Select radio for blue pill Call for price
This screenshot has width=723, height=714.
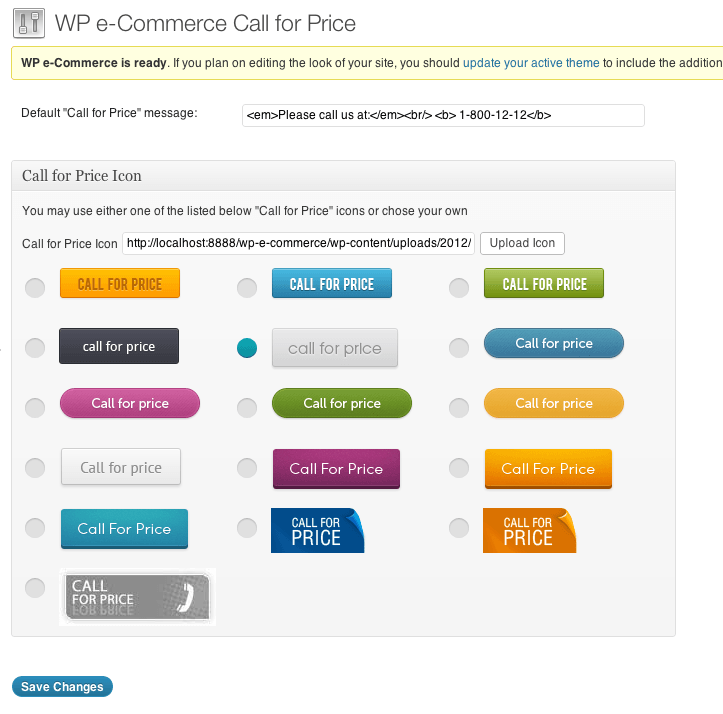click(459, 348)
